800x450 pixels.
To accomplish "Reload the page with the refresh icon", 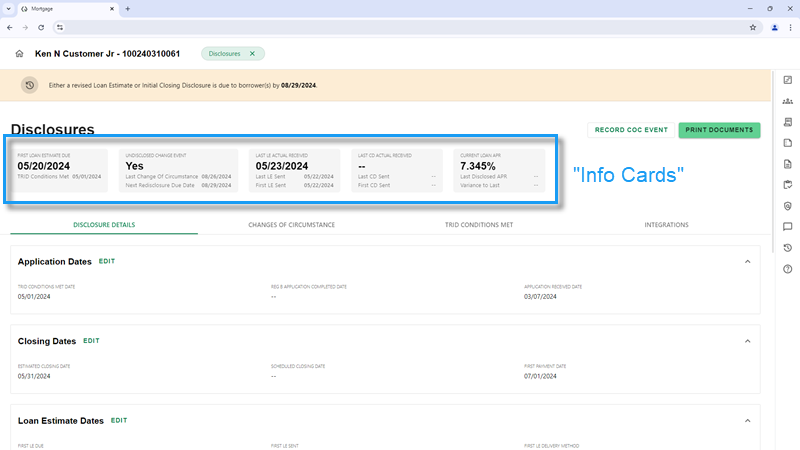I will (41, 28).
